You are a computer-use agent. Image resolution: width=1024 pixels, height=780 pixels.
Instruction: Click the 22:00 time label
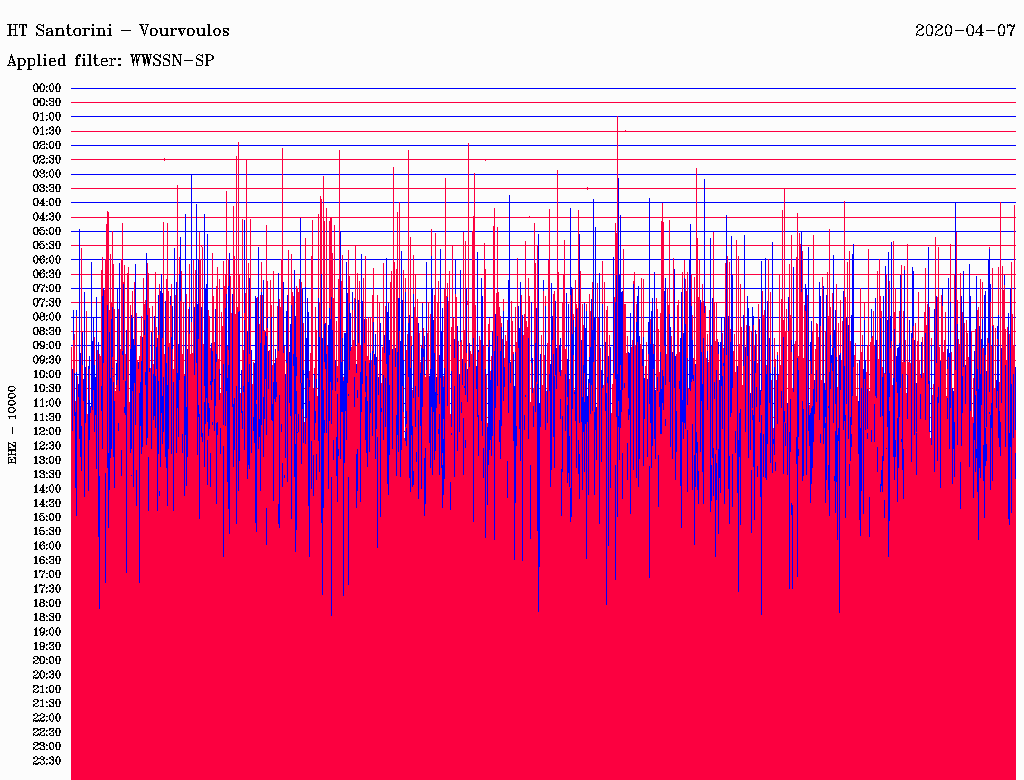[47, 718]
